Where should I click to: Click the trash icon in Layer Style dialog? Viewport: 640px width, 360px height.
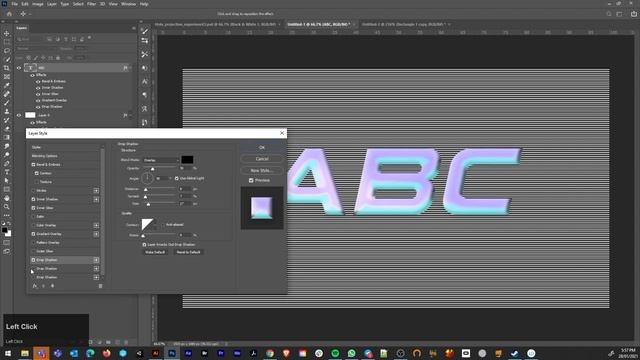click(x=100, y=286)
